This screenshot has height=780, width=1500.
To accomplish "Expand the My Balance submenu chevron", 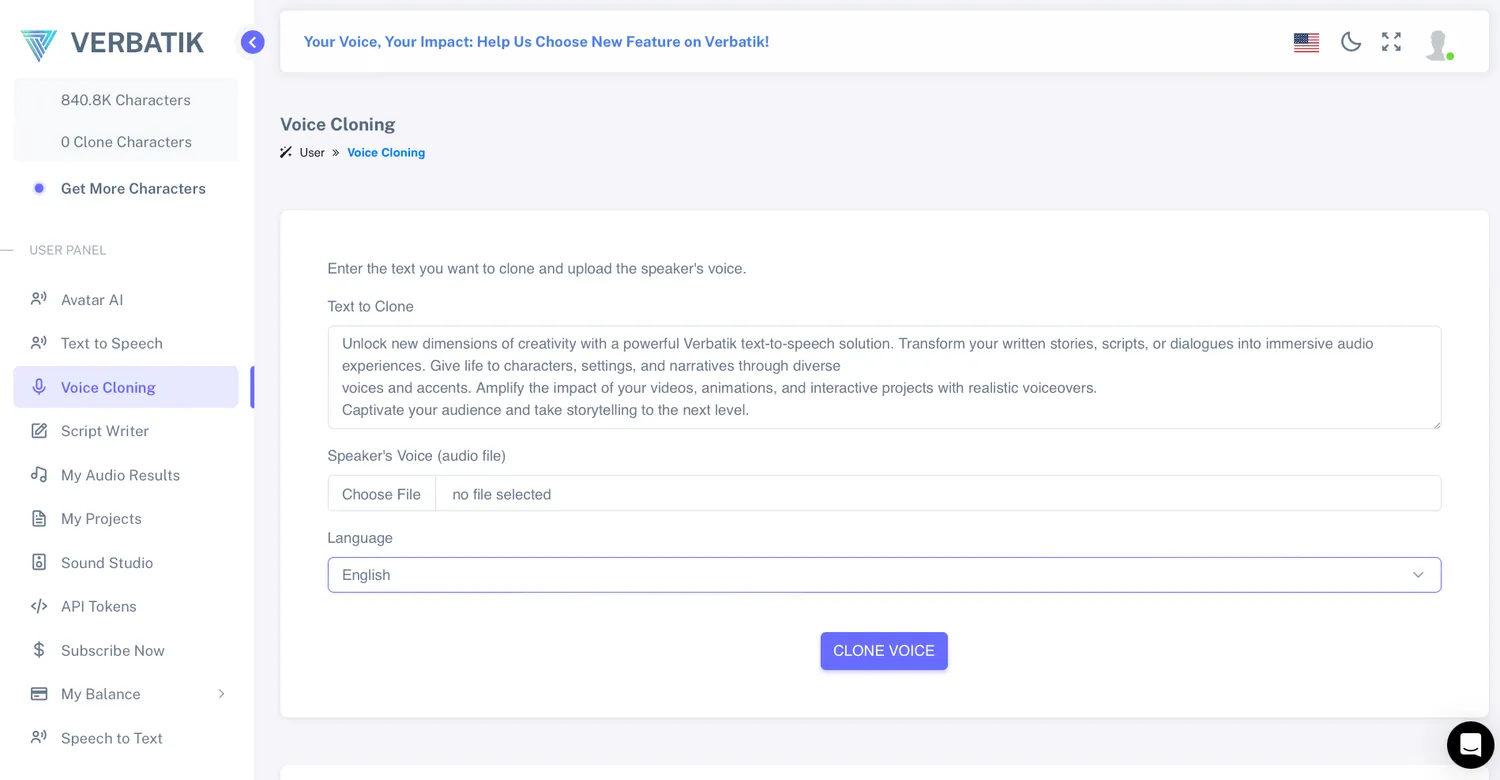I will (222, 694).
